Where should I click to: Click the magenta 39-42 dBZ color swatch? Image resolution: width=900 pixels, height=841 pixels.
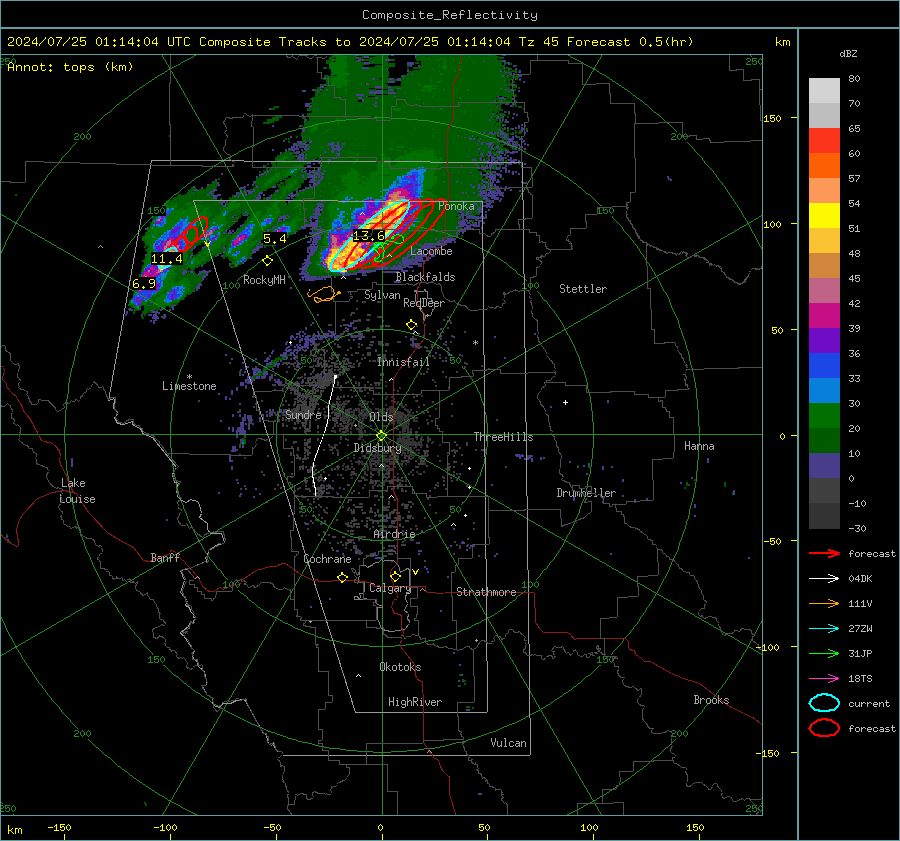pos(824,316)
